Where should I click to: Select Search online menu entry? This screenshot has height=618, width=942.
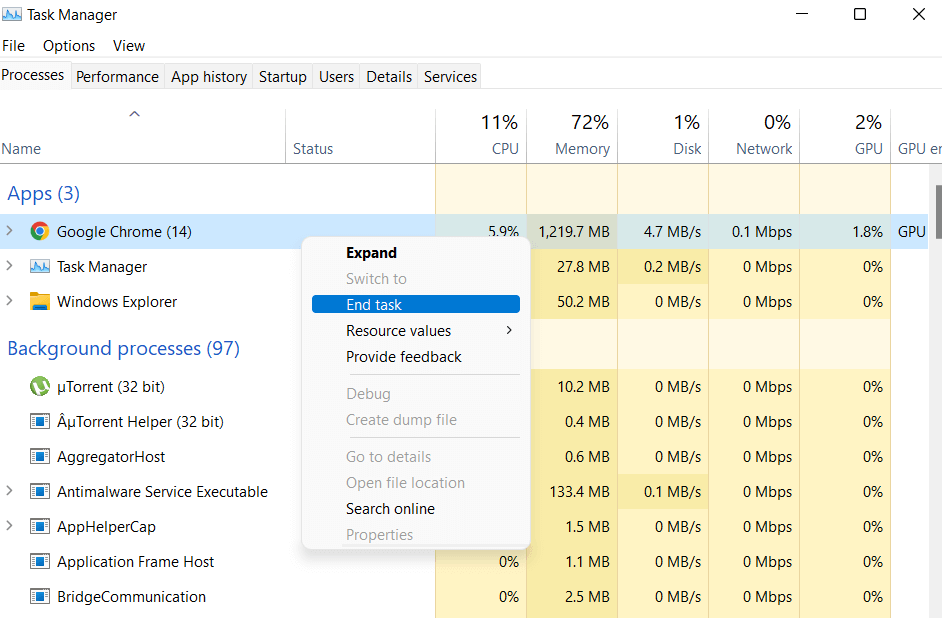coord(416,509)
